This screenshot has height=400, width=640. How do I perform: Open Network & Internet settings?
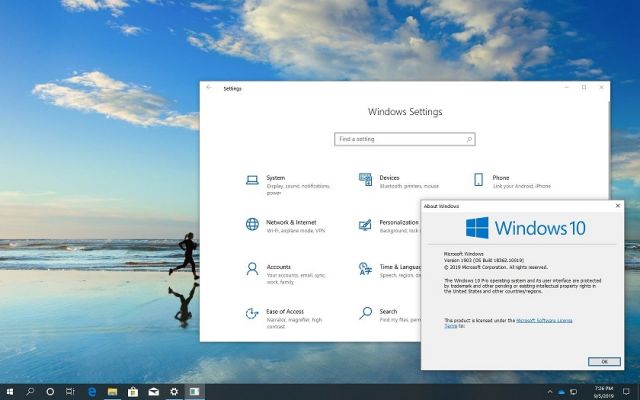click(290, 222)
